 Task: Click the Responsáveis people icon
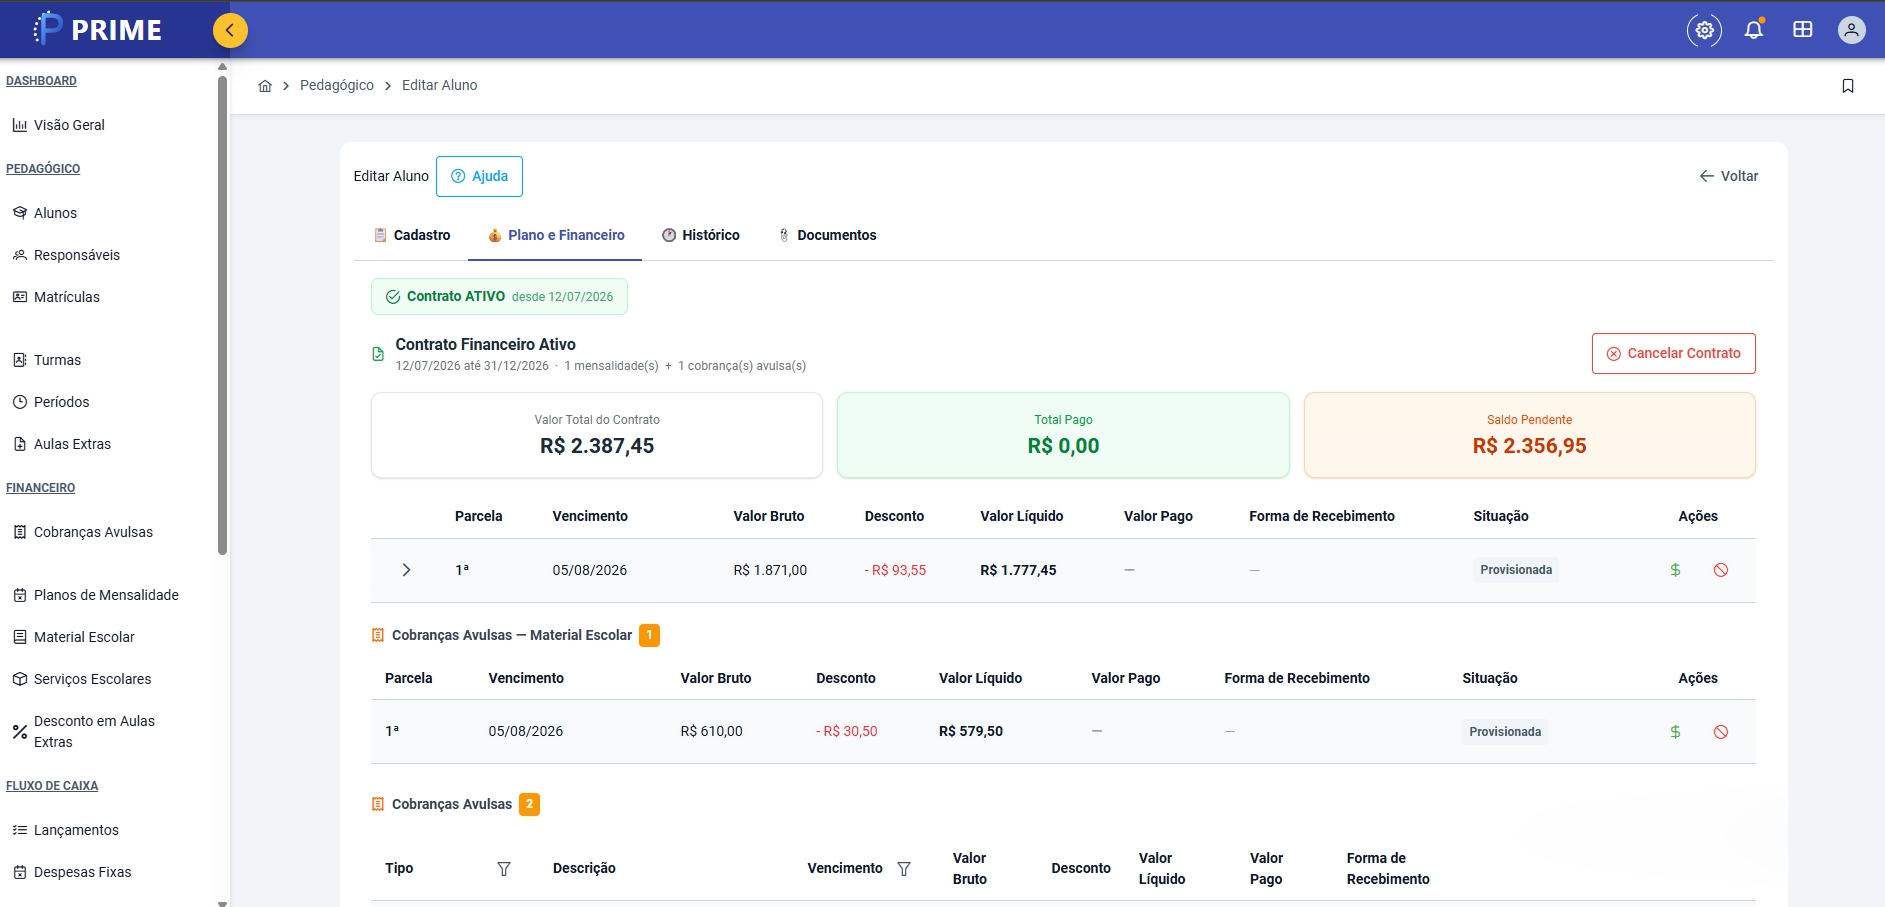[x=20, y=255]
